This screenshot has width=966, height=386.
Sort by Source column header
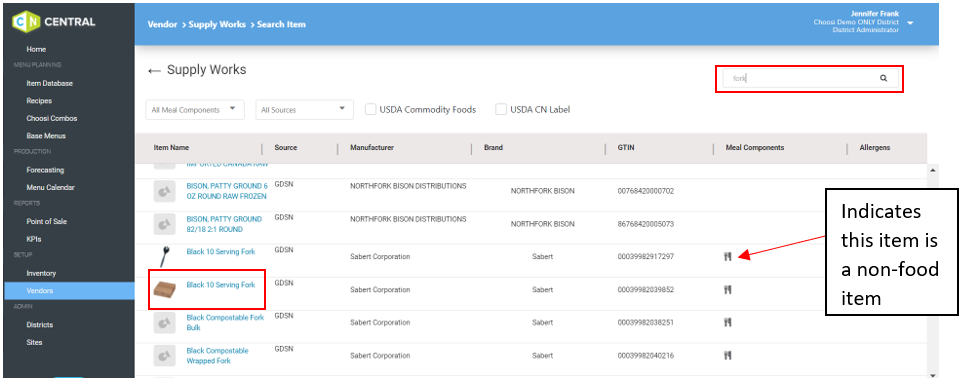click(x=286, y=148)
